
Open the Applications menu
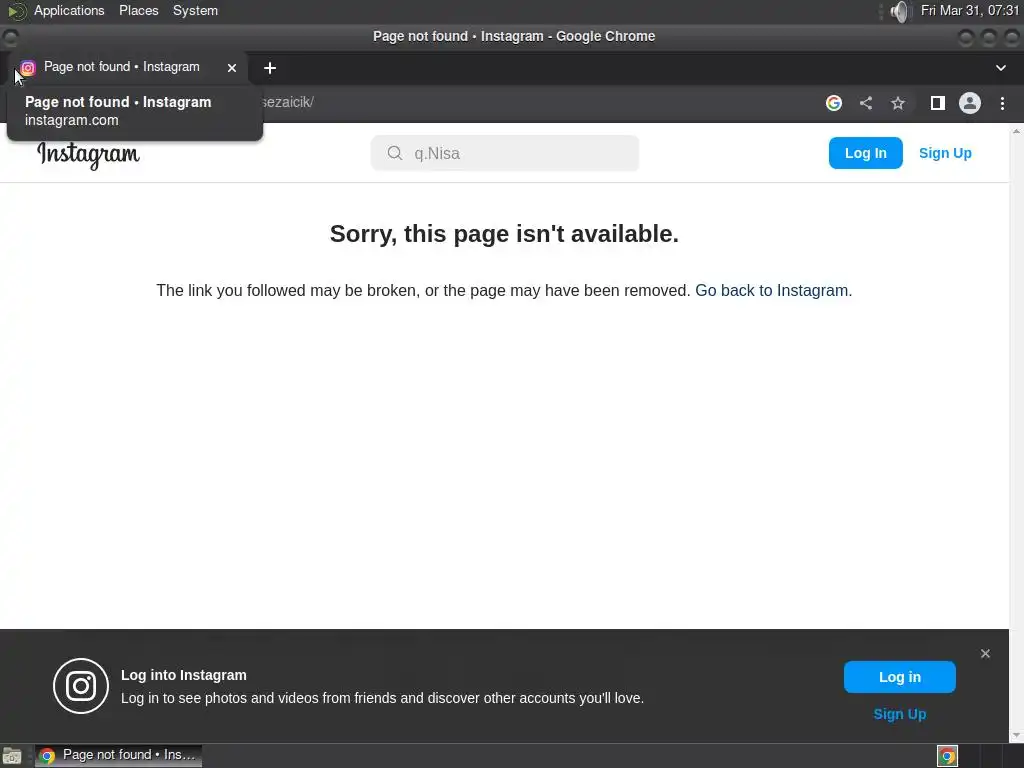click(x=69, y=11)
